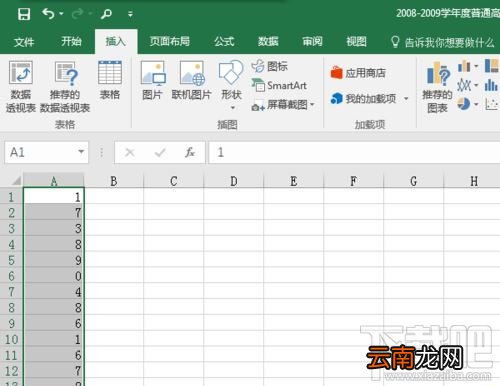Viewport: 500px width, 386px height.
Task: Insert a column or bar chart
Action: tap(464, 66)
